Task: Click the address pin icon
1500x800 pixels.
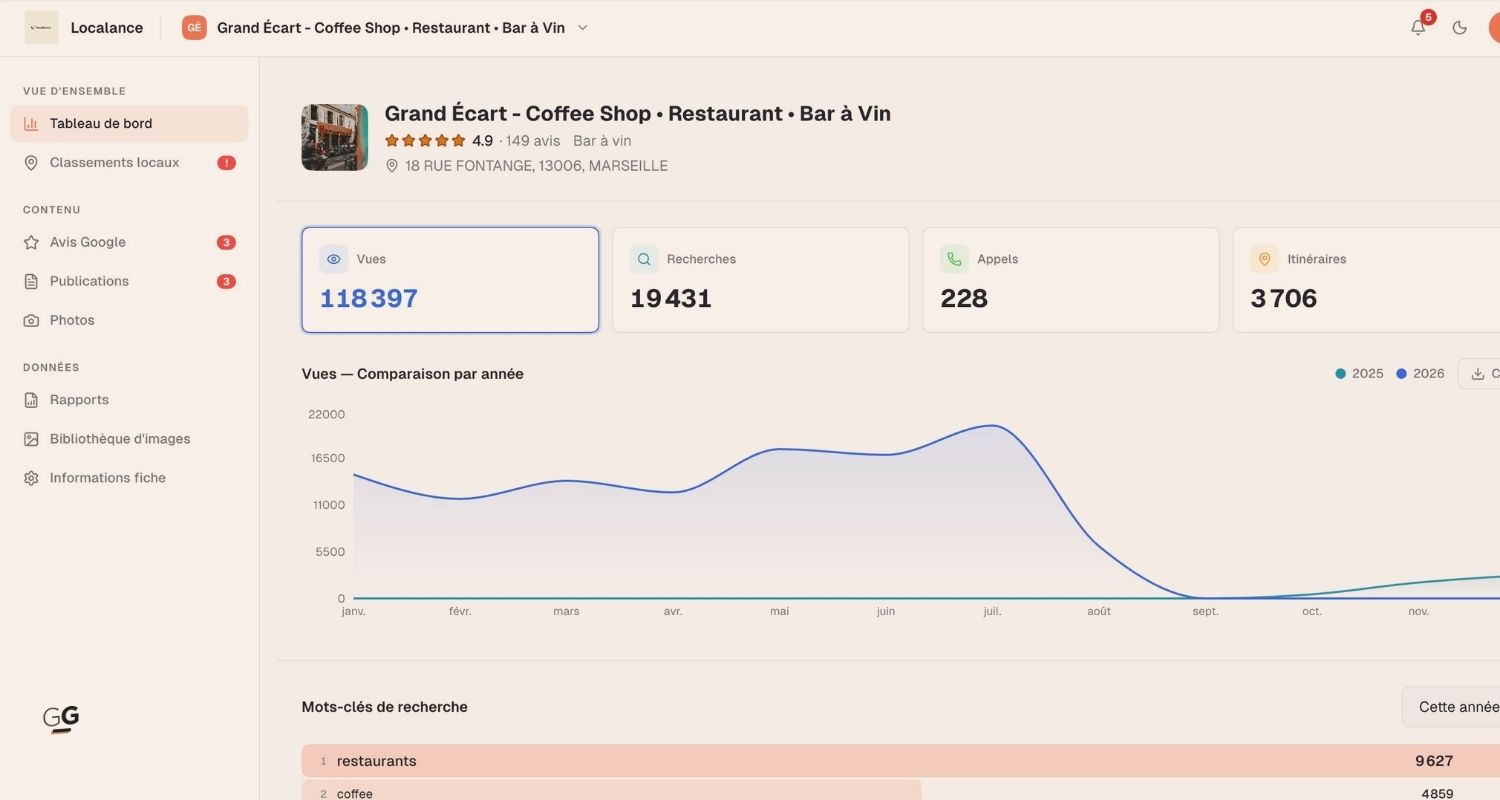Action: [x=392, y=166]
